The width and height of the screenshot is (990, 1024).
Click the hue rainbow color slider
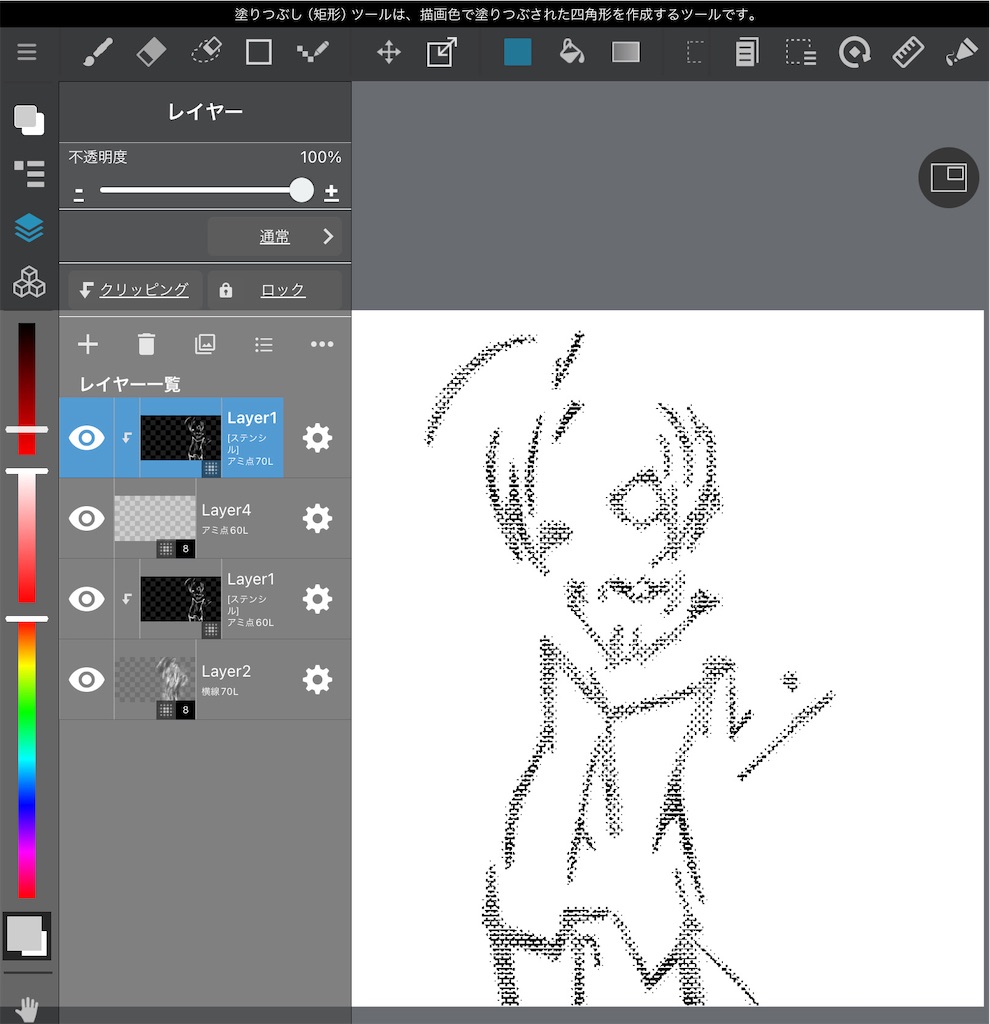coord(27,760)
